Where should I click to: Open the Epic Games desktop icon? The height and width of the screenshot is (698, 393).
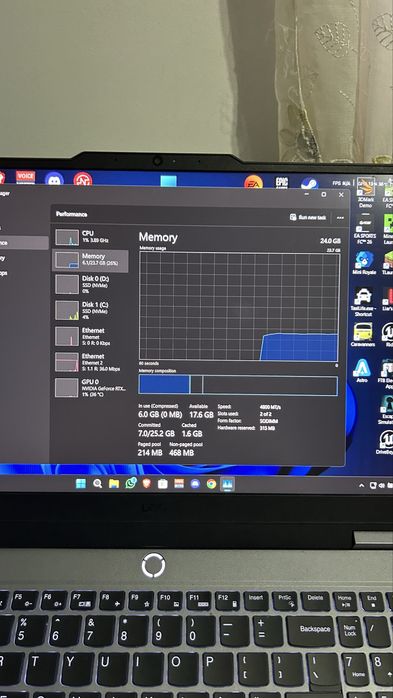pos(281,183)
